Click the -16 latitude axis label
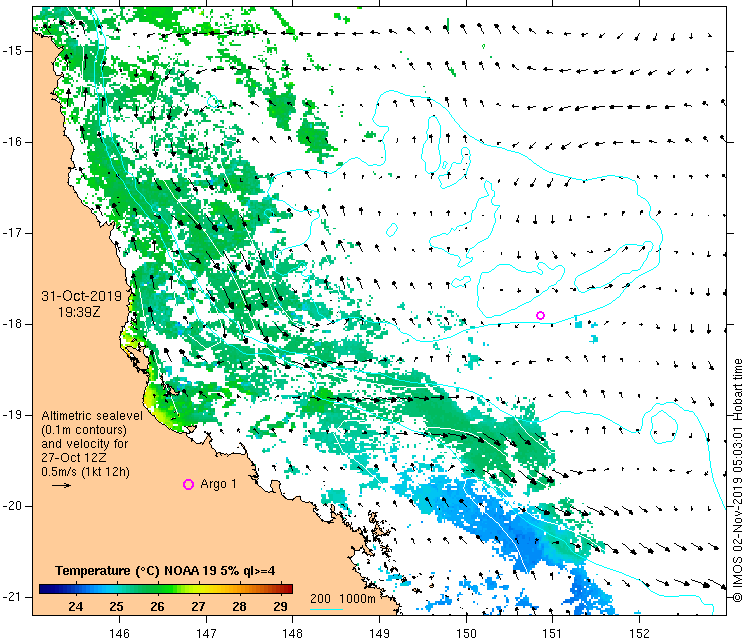Screen dimensions: 750x640 pyautogui.click(x=11, y=142)
